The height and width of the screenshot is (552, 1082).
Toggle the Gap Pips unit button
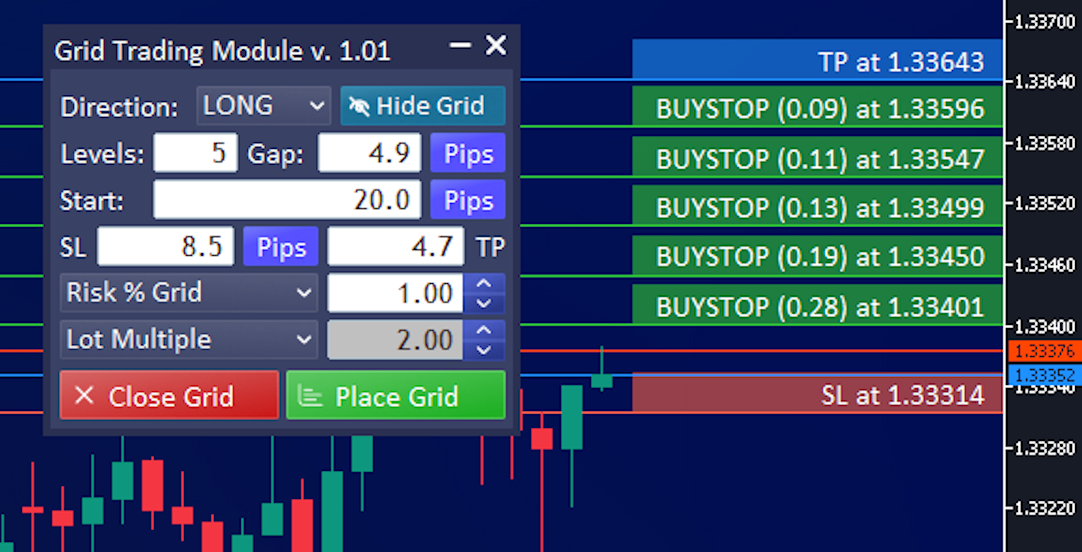coord(468,154)
